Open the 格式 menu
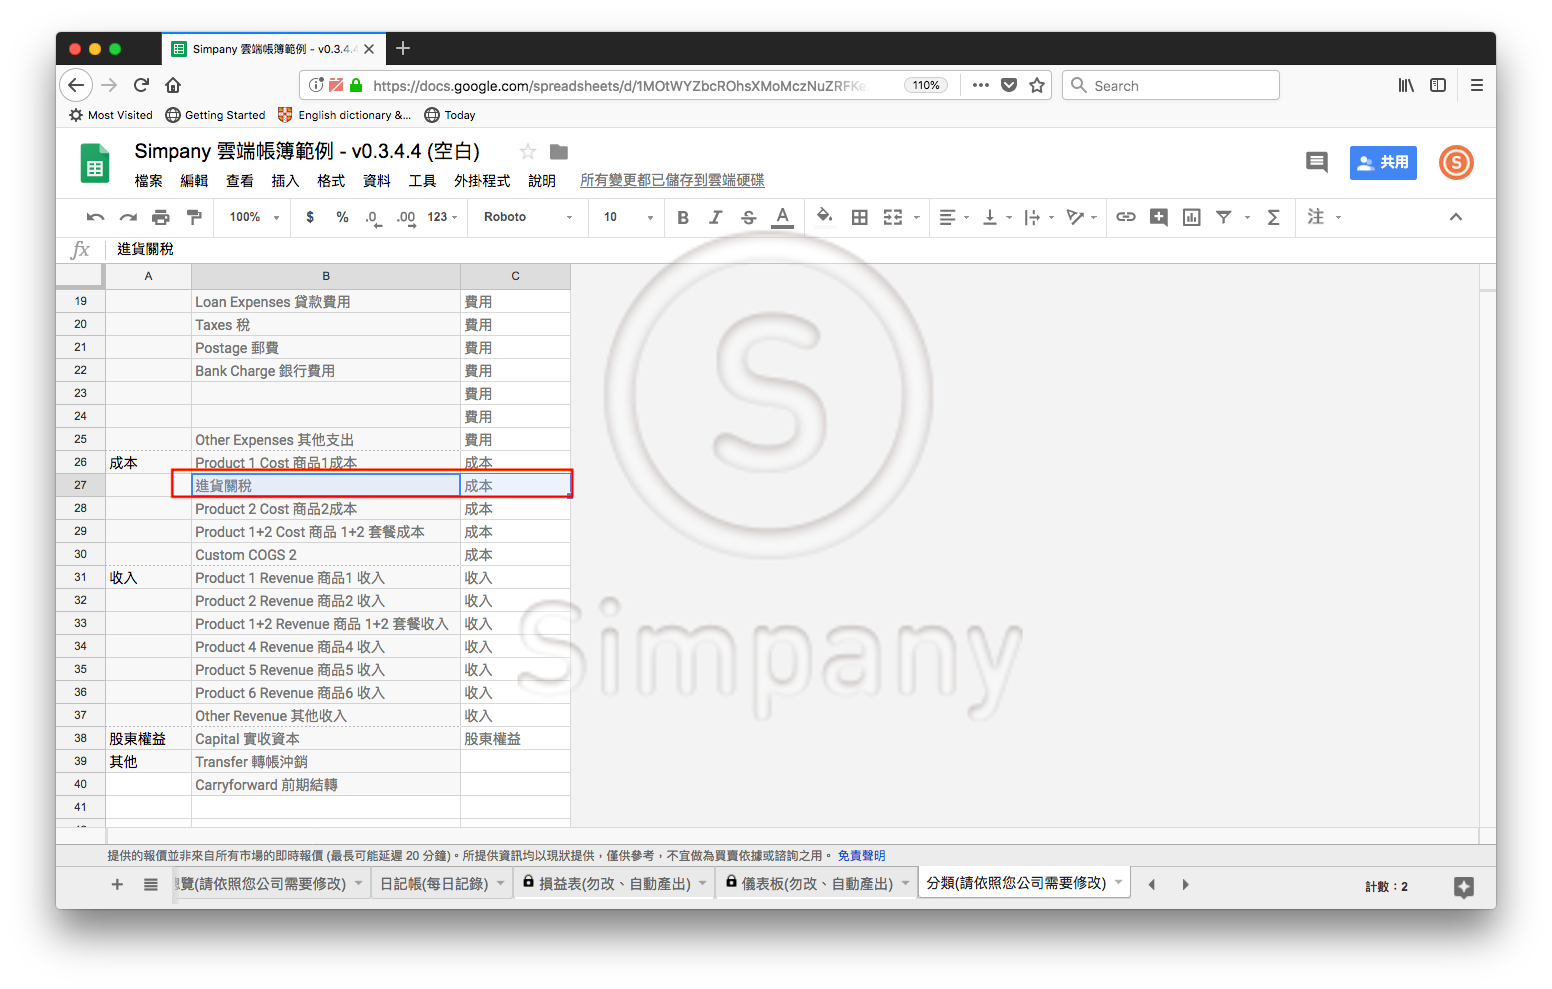Screen dimensions: 1552x989 (x=331, y=181)
